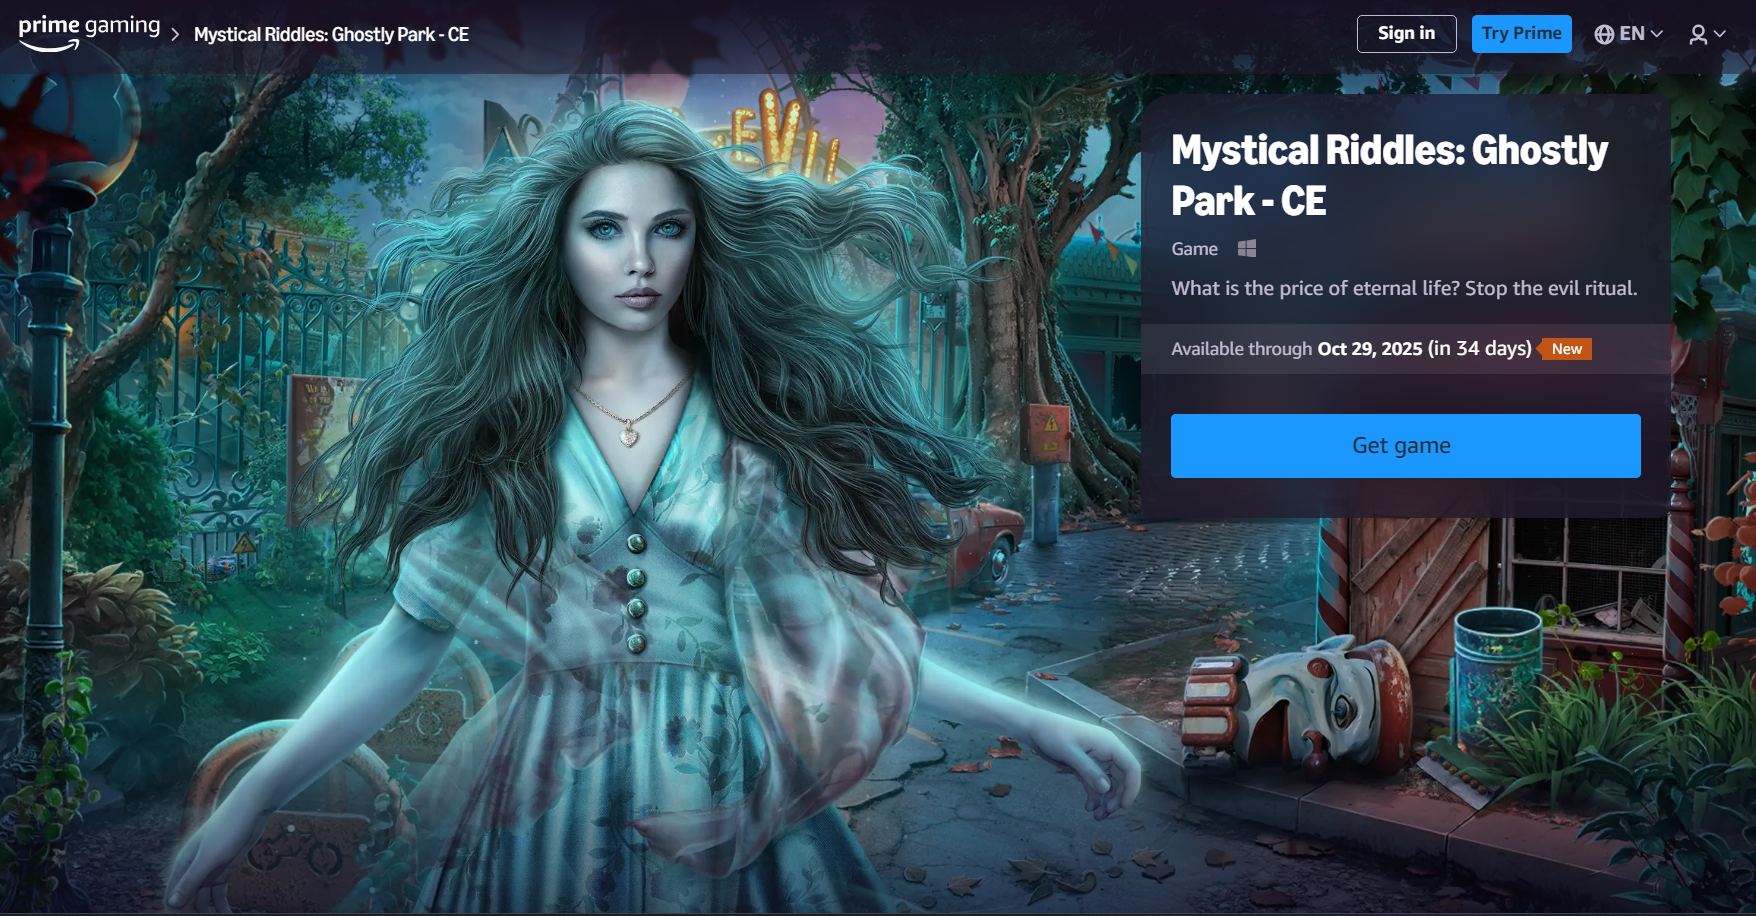Open the Prime Gaming home logo
Viewport: 1756px width, 916px height.
tap(89, 33)
